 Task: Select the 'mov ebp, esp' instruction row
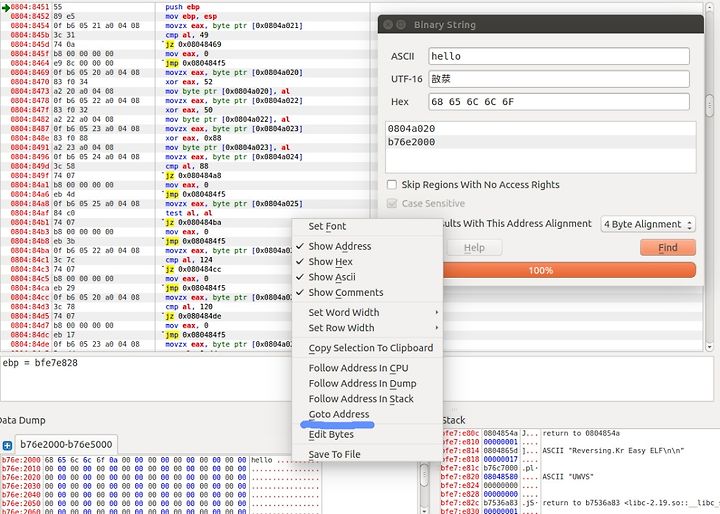191,16
